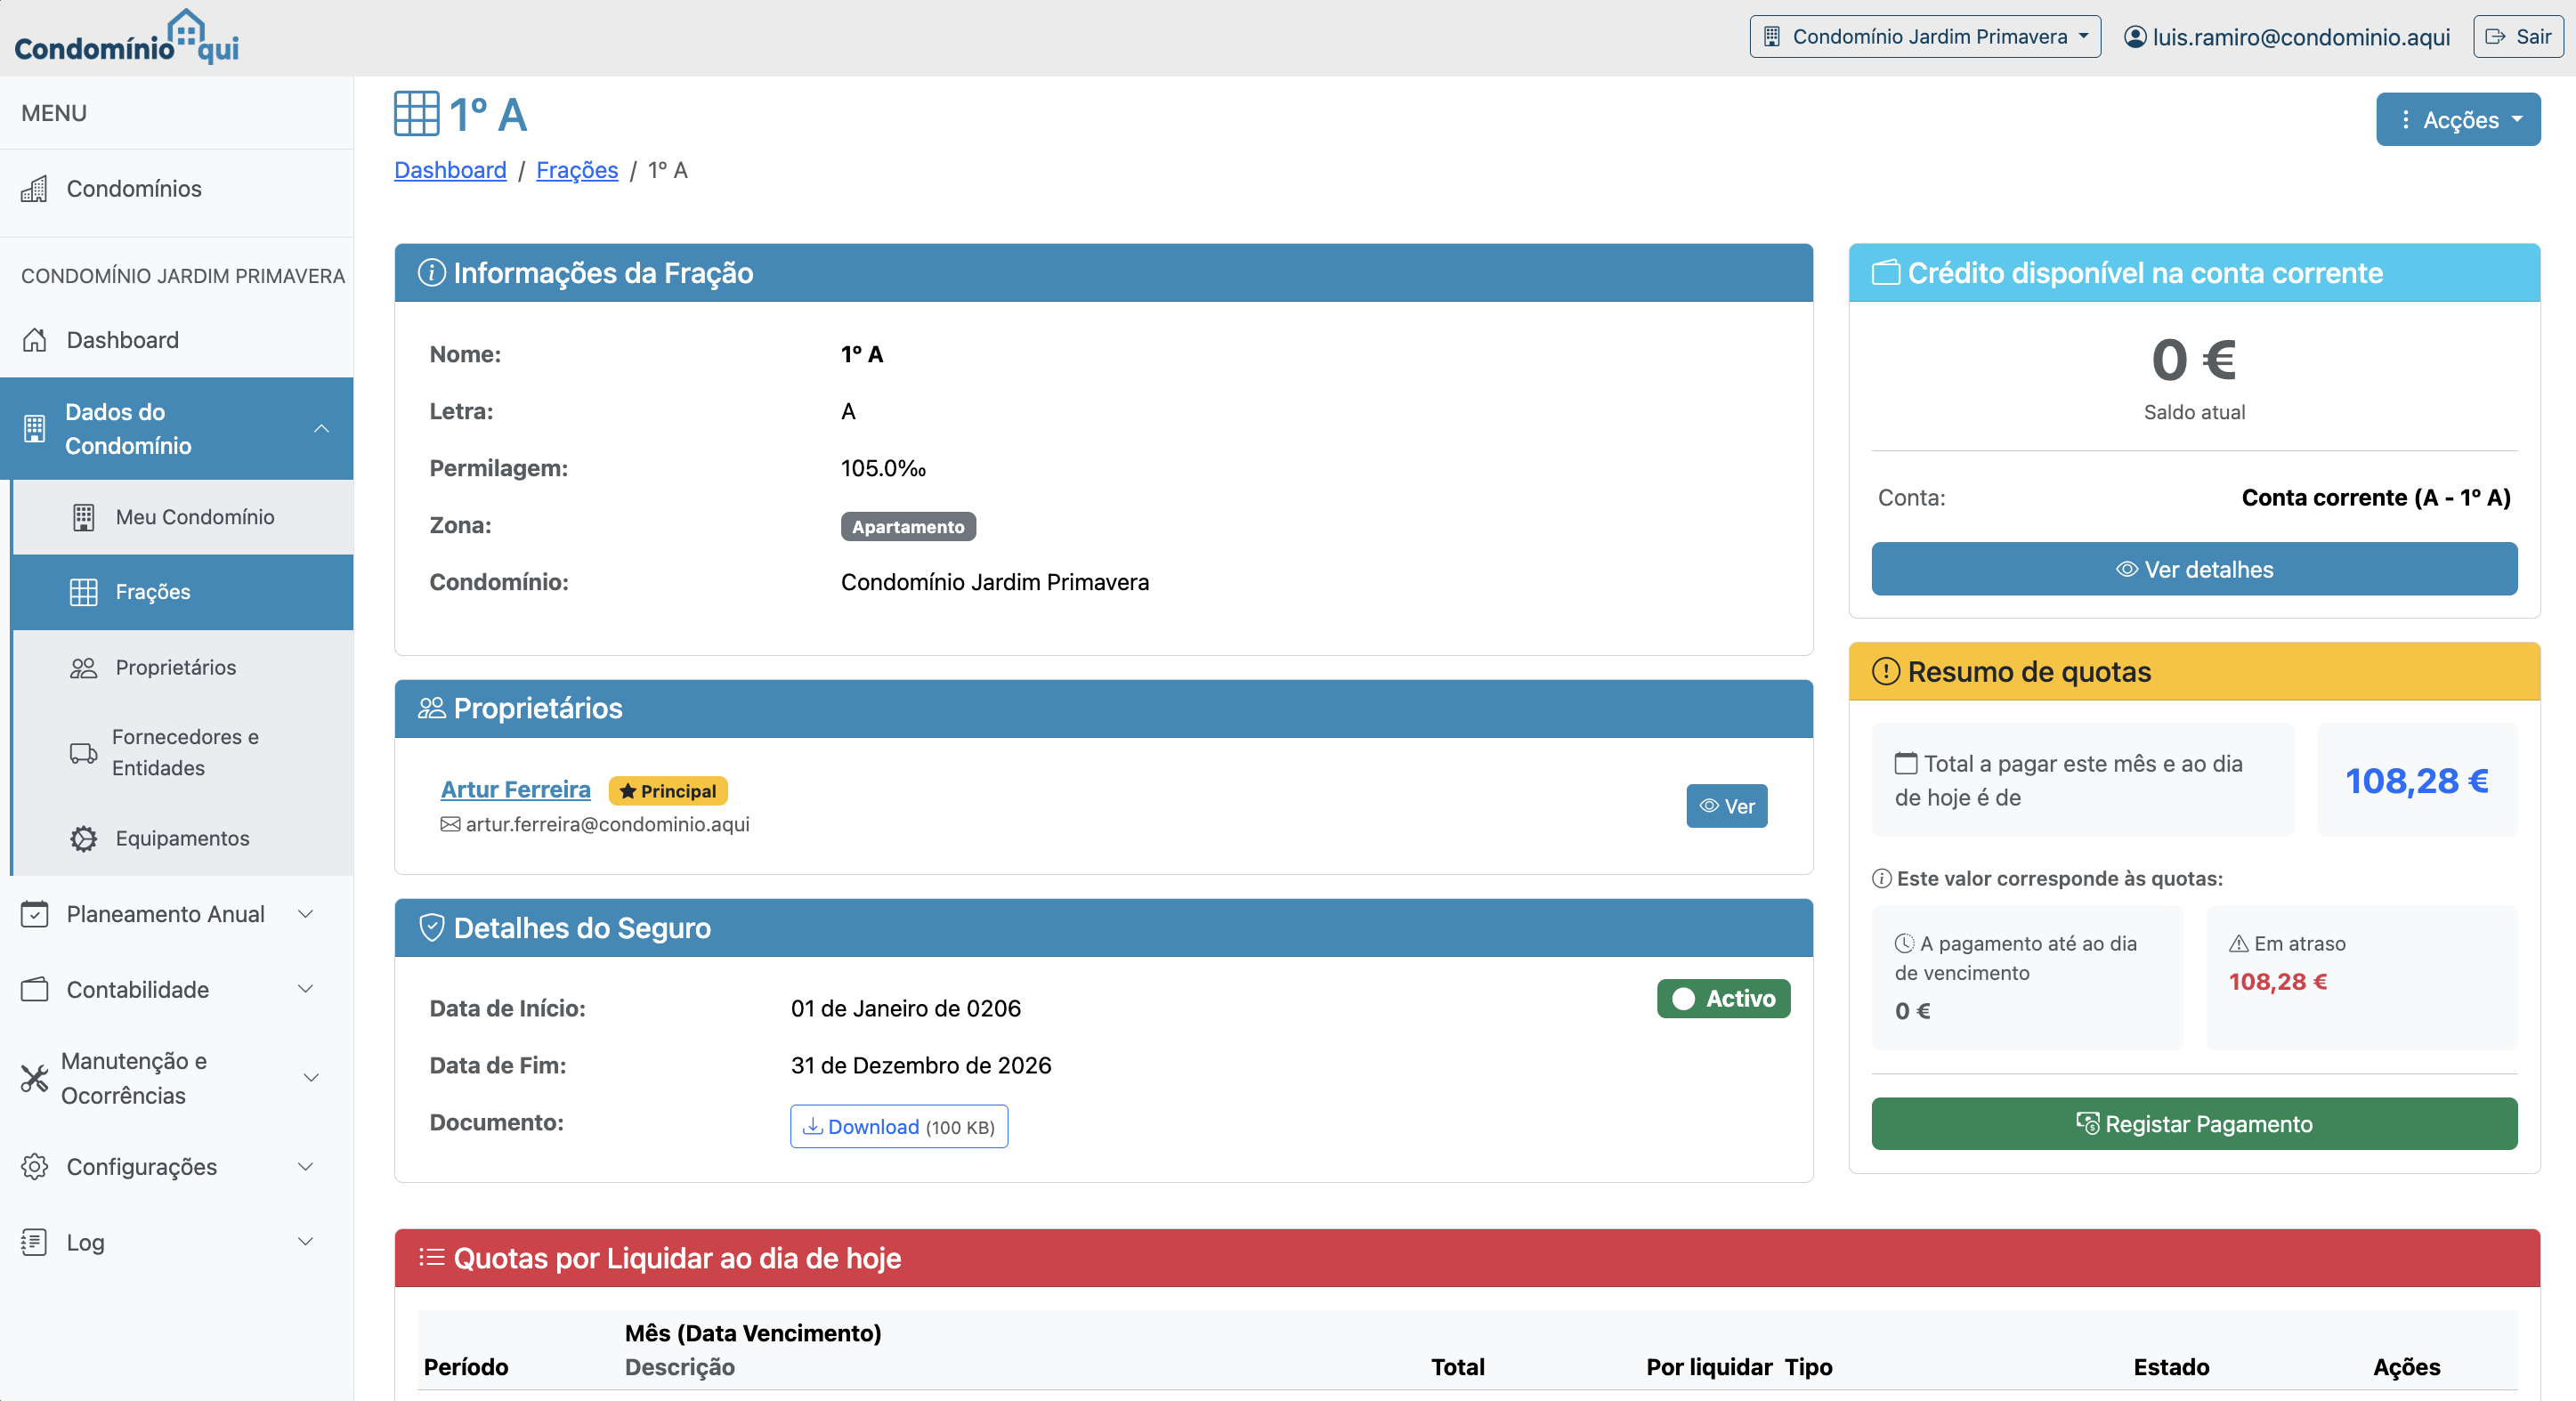Click the Dados do Condomínio building icon

pyautogui.click(x=34, y=429)
